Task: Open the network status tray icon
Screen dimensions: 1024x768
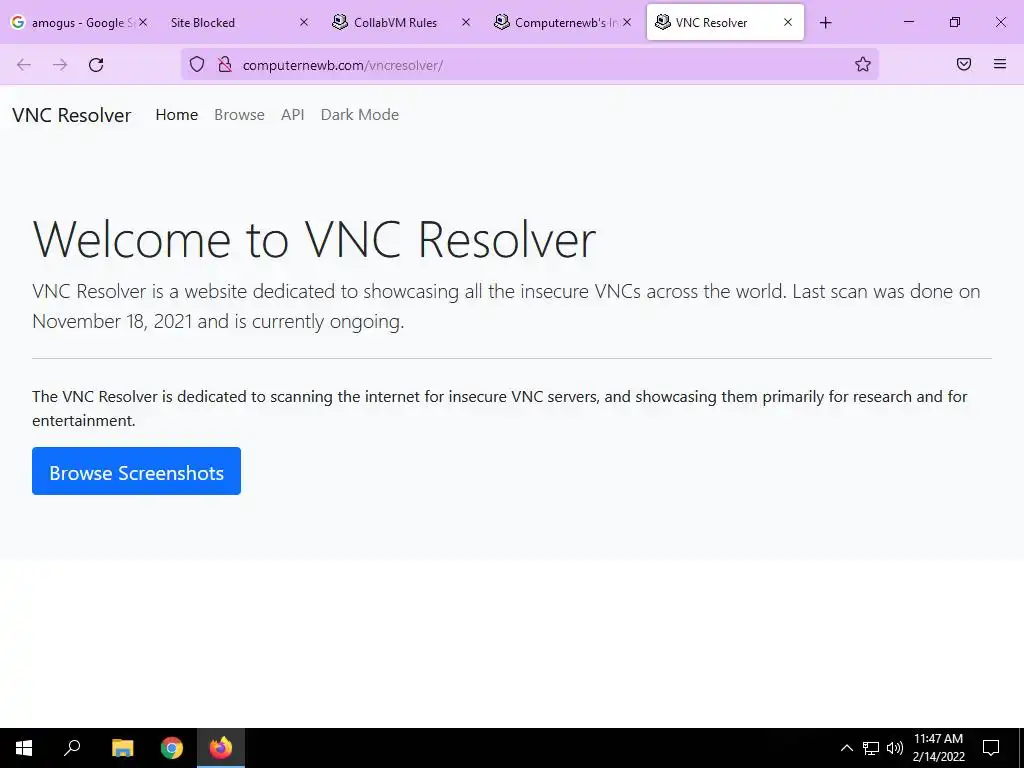Action: point(871,748)
